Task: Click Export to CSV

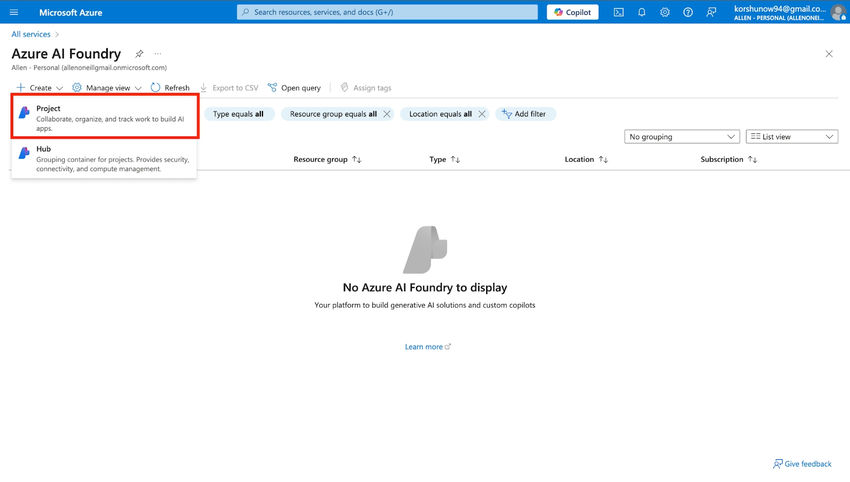Action: [229, 88]
